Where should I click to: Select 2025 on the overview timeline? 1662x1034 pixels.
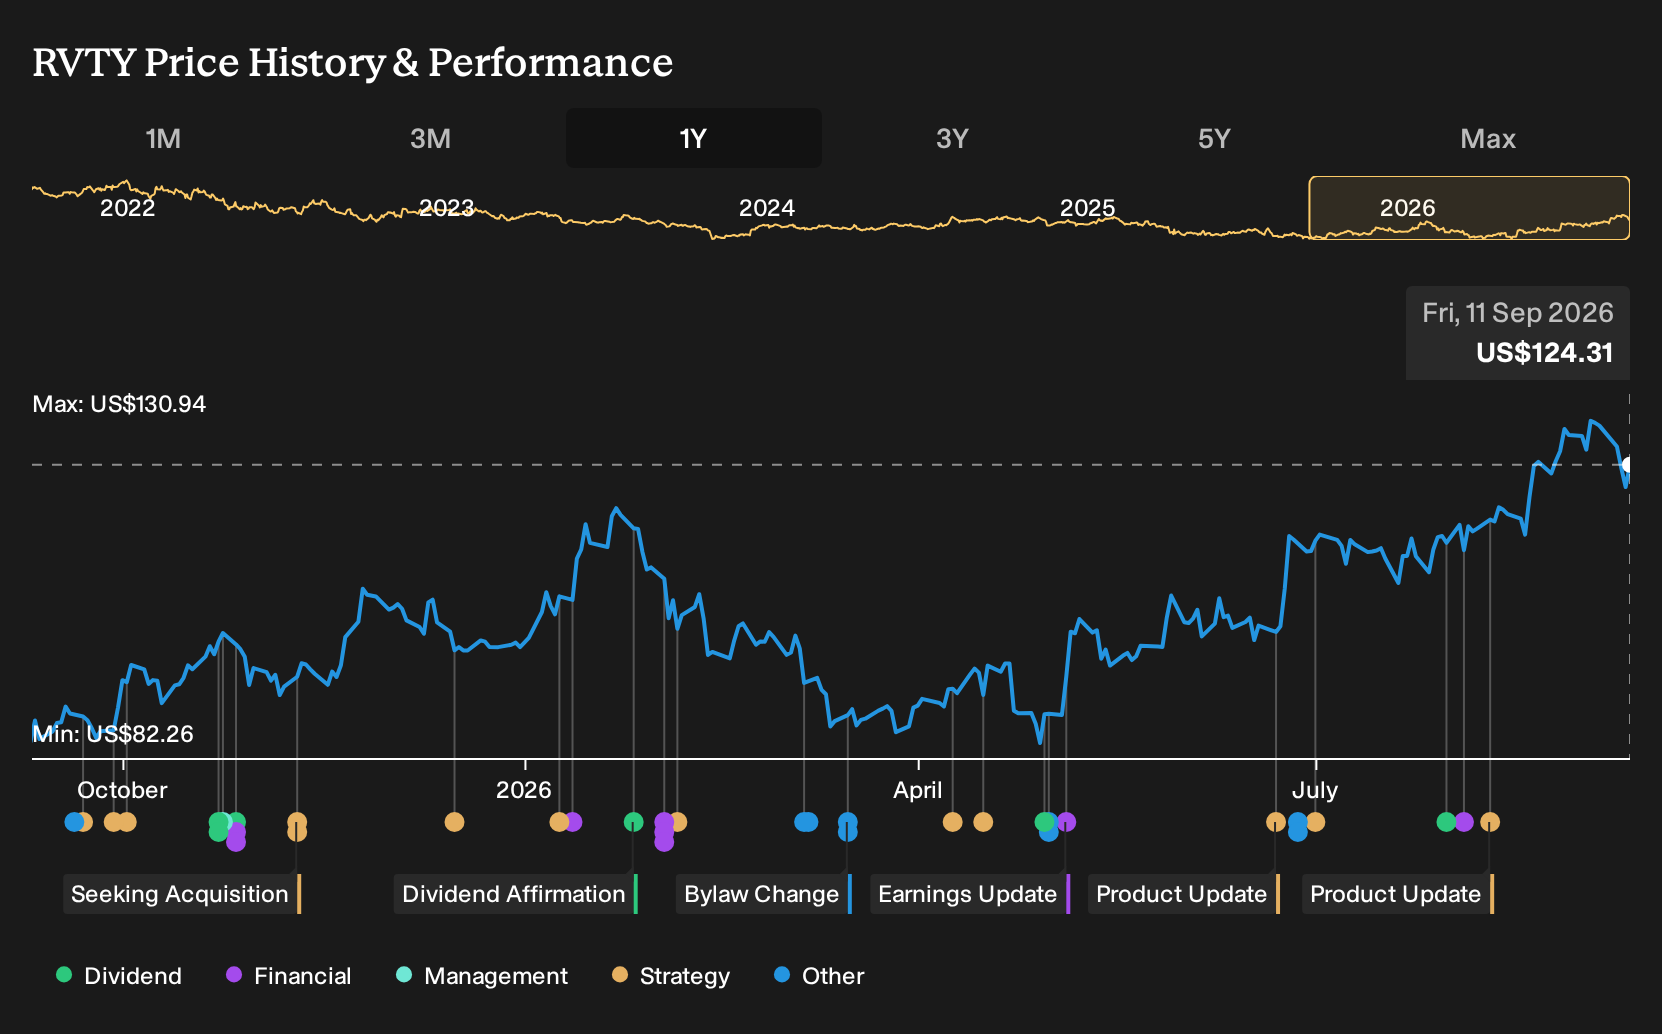pyautogui.click(x=1087, y=208)
